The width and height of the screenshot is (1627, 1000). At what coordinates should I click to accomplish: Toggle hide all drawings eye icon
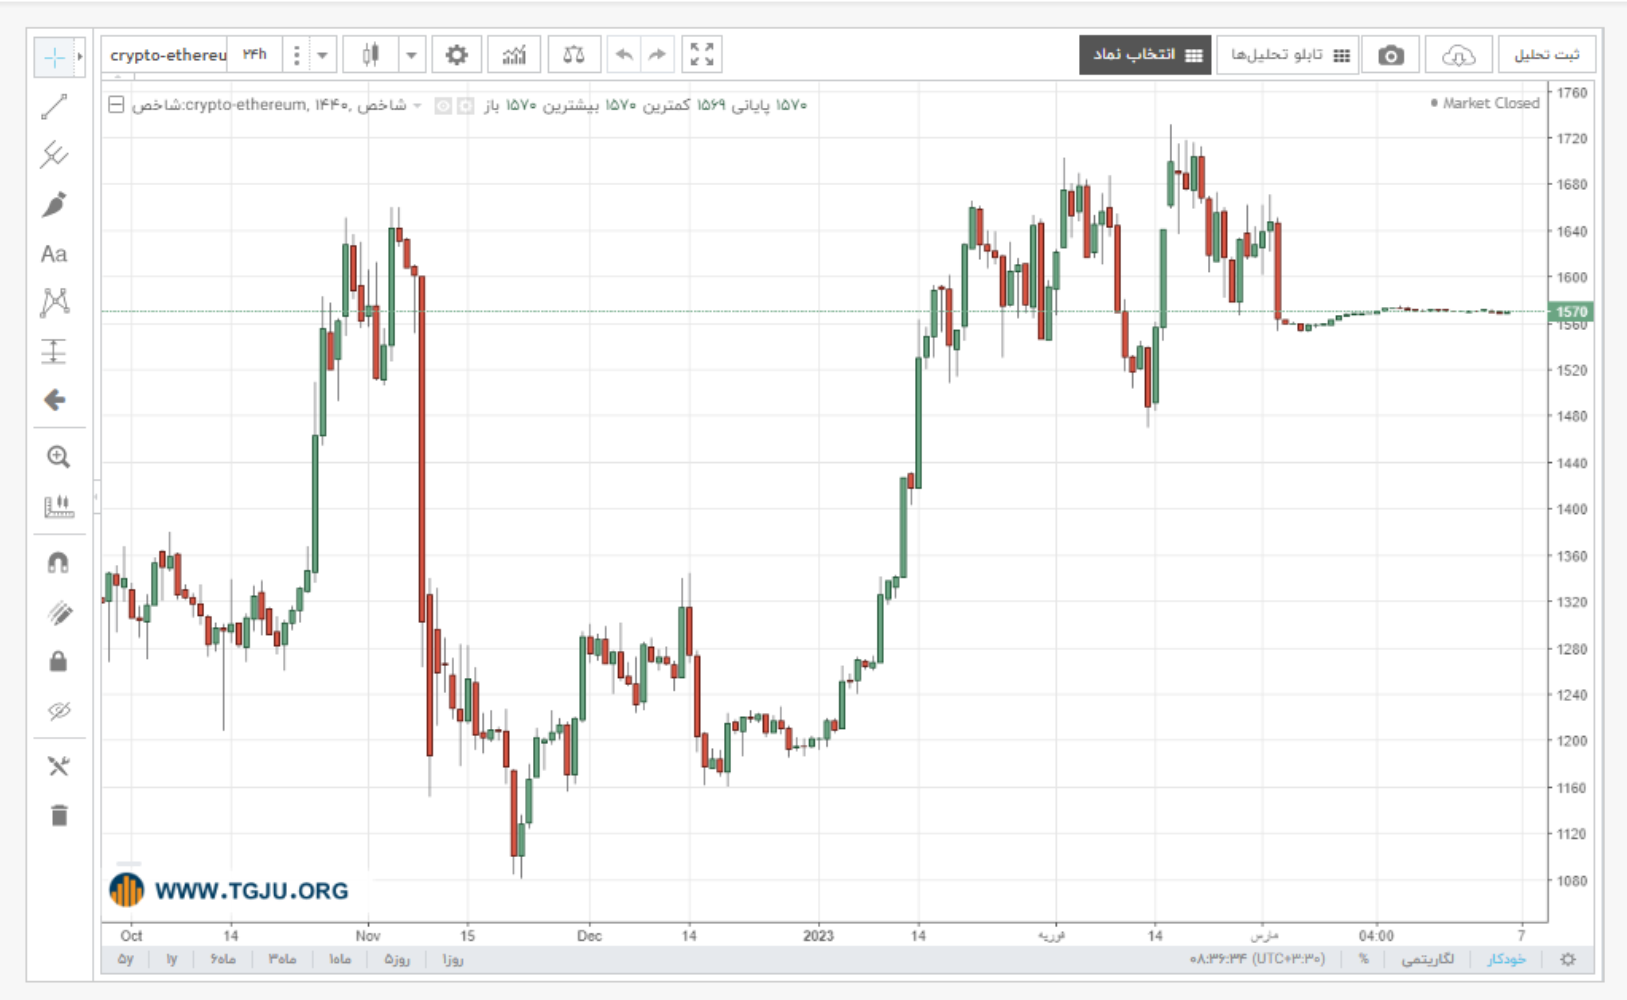[x=58, y=711]
